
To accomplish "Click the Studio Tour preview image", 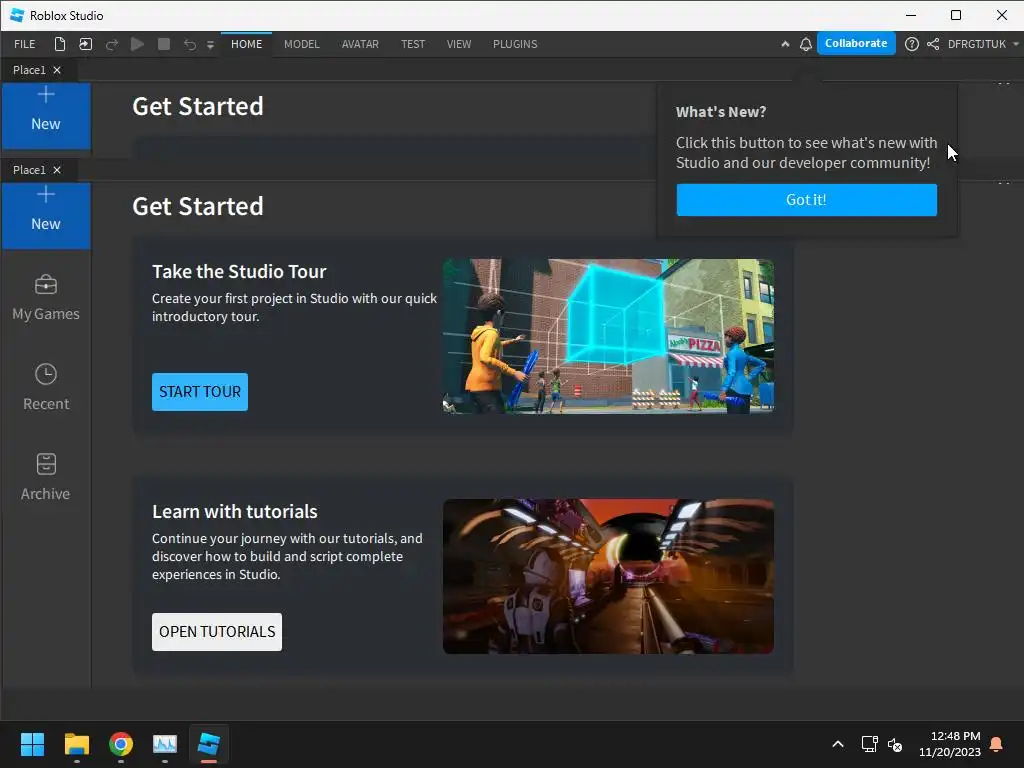I will tap(608, 336).
